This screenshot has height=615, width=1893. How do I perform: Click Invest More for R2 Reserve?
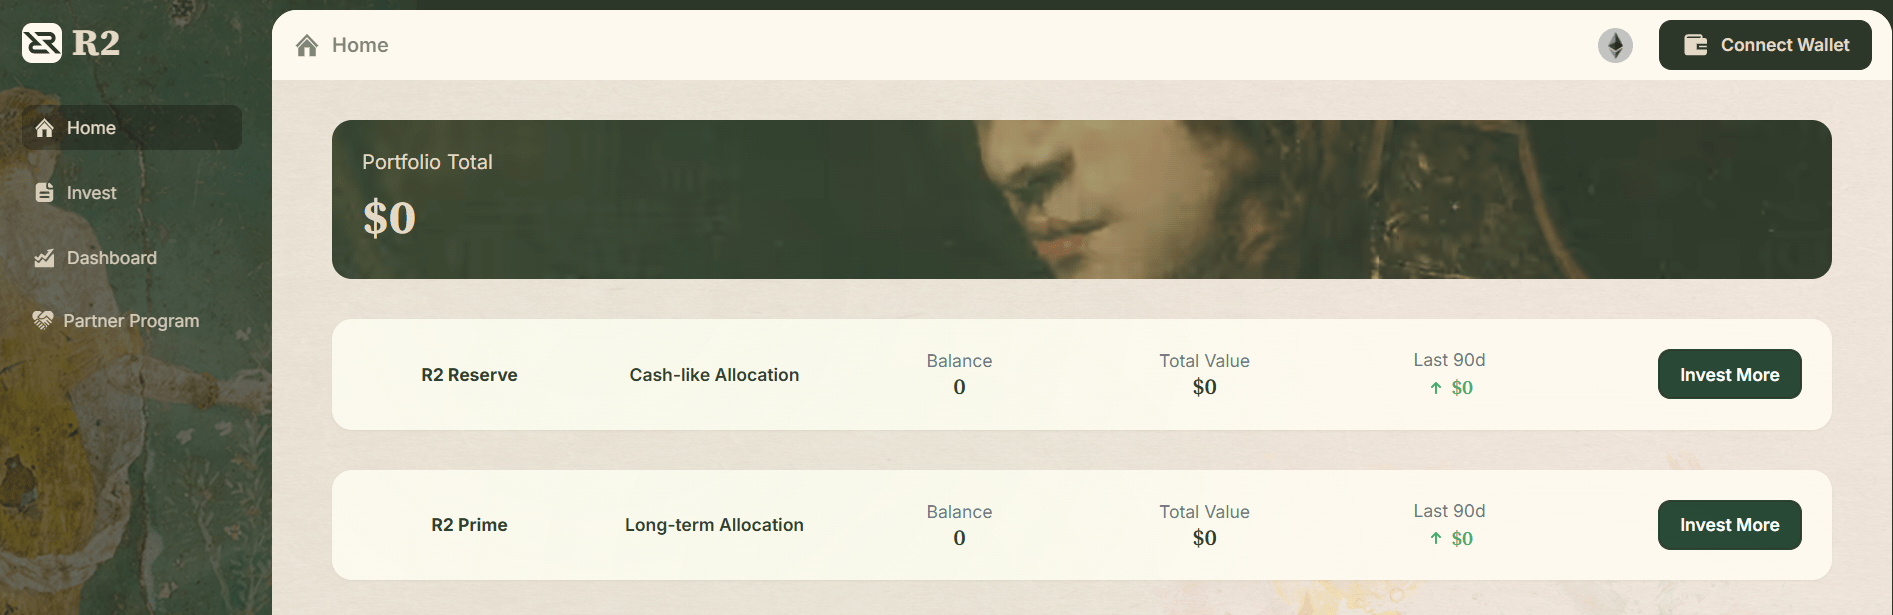pos(1729,375)
